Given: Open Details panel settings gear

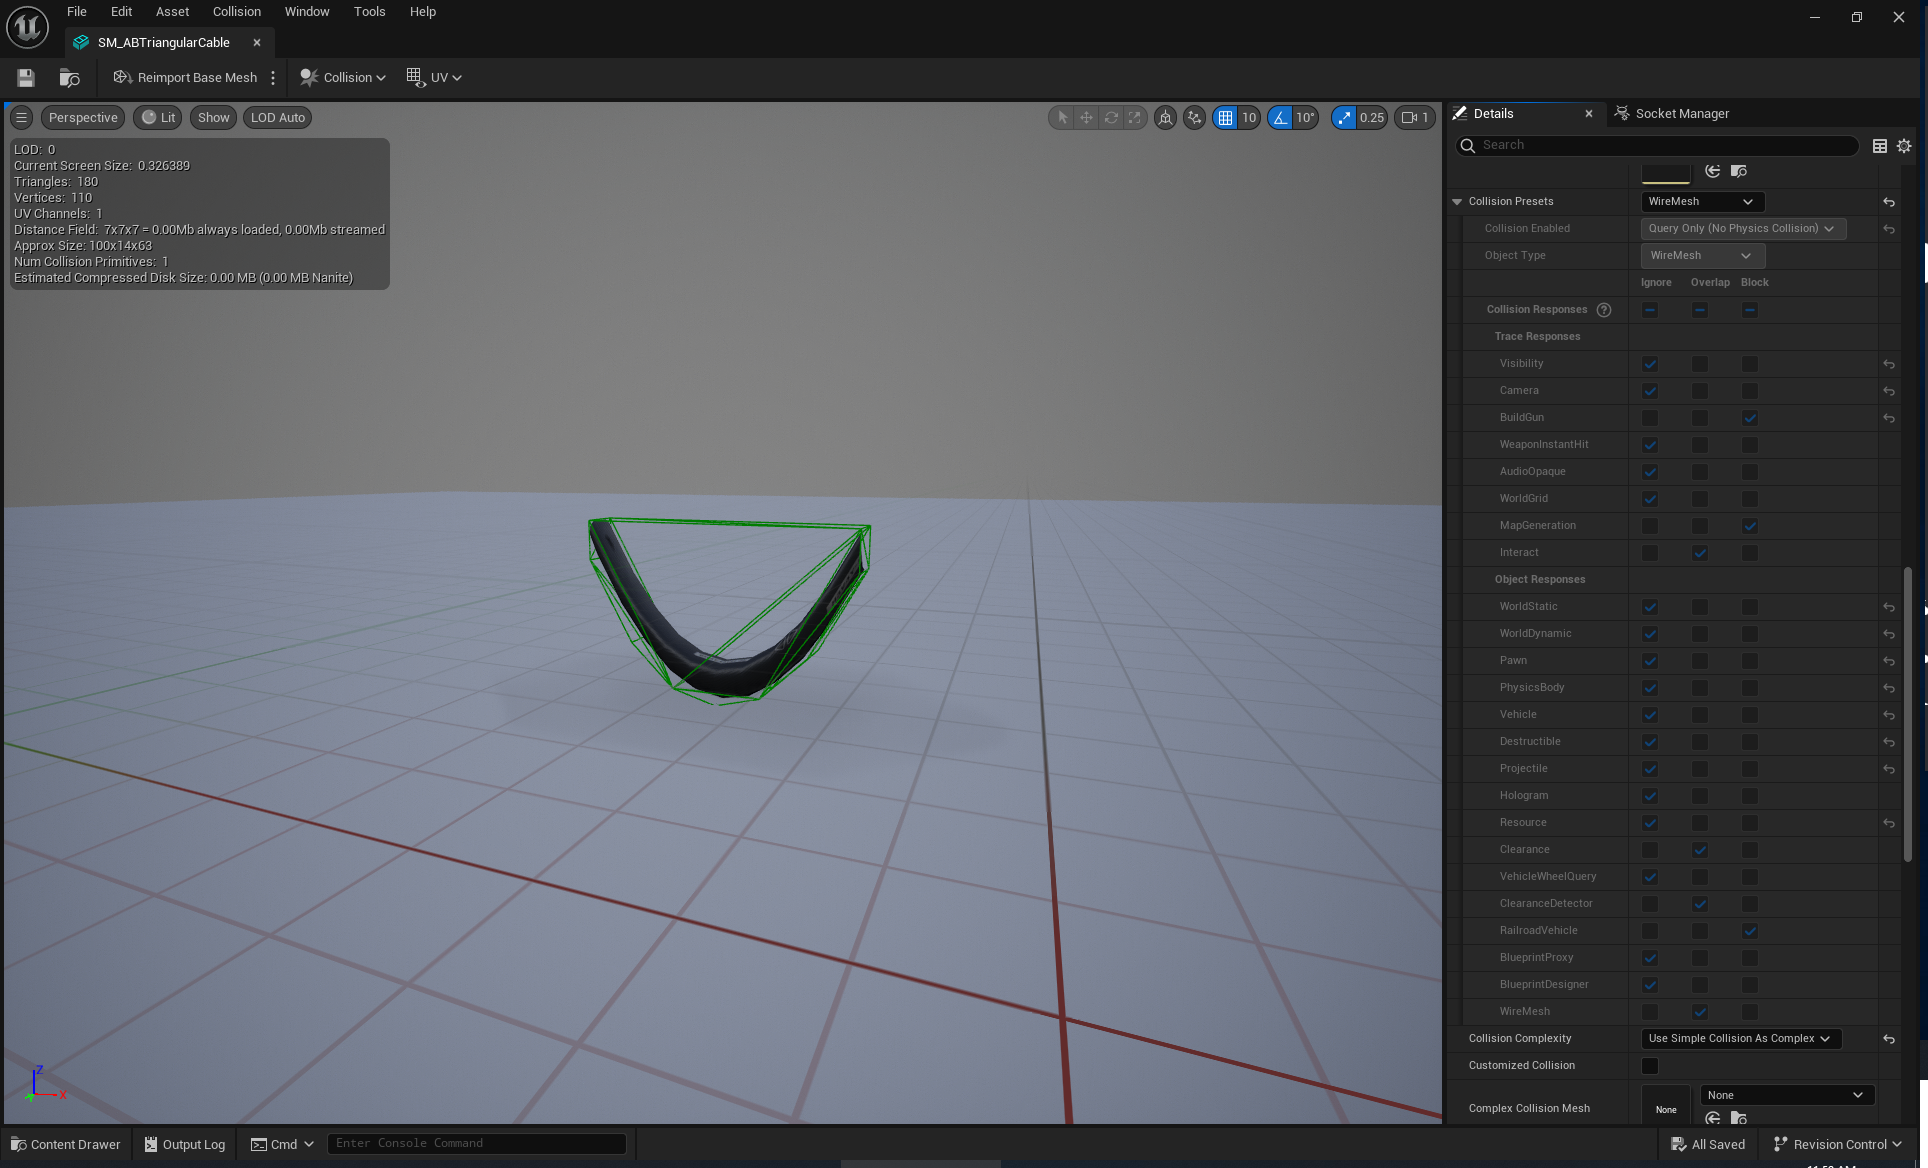Looking at the screenshot, I should click(x=1904, y=146).
